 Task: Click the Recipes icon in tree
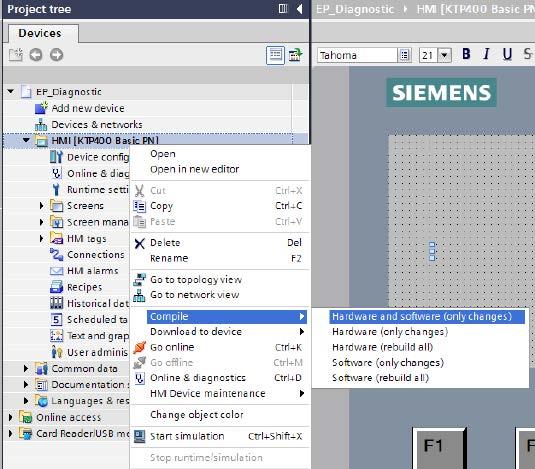pyautogui.click(x=56, y=287)
